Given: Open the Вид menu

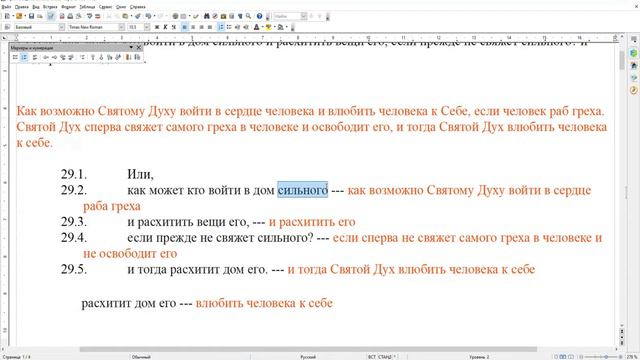Looking at the screenshot, I should tap(36, 7).
